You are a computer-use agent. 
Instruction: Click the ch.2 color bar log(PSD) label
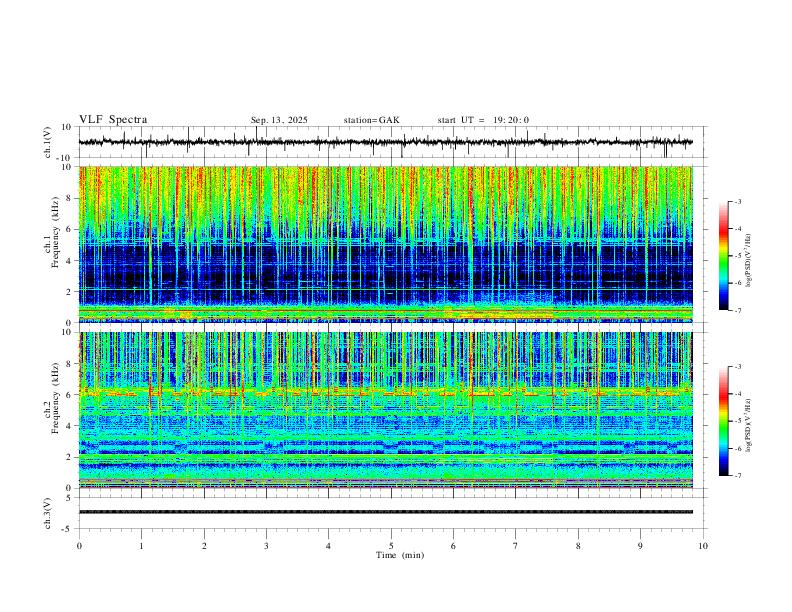pos(748,426)
